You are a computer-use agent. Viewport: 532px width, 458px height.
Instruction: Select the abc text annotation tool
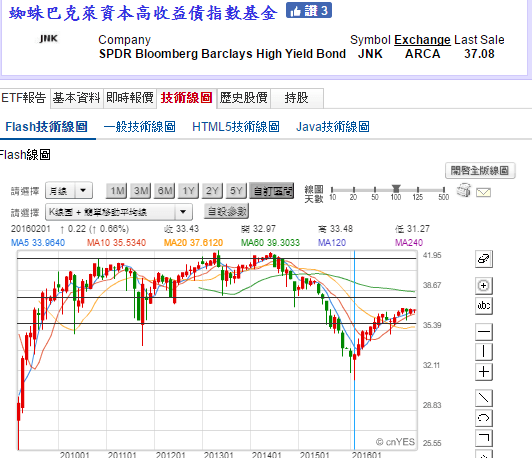(483, 306)
